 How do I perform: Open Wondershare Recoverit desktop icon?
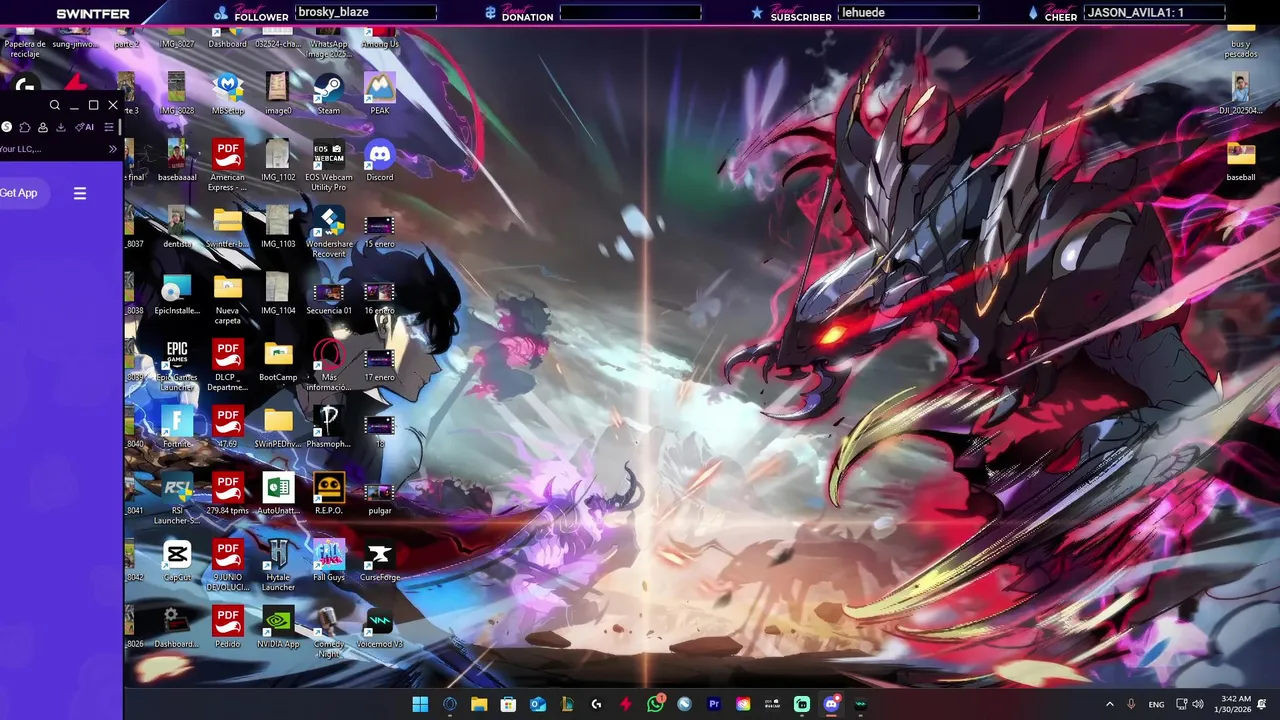pos(328,232)
